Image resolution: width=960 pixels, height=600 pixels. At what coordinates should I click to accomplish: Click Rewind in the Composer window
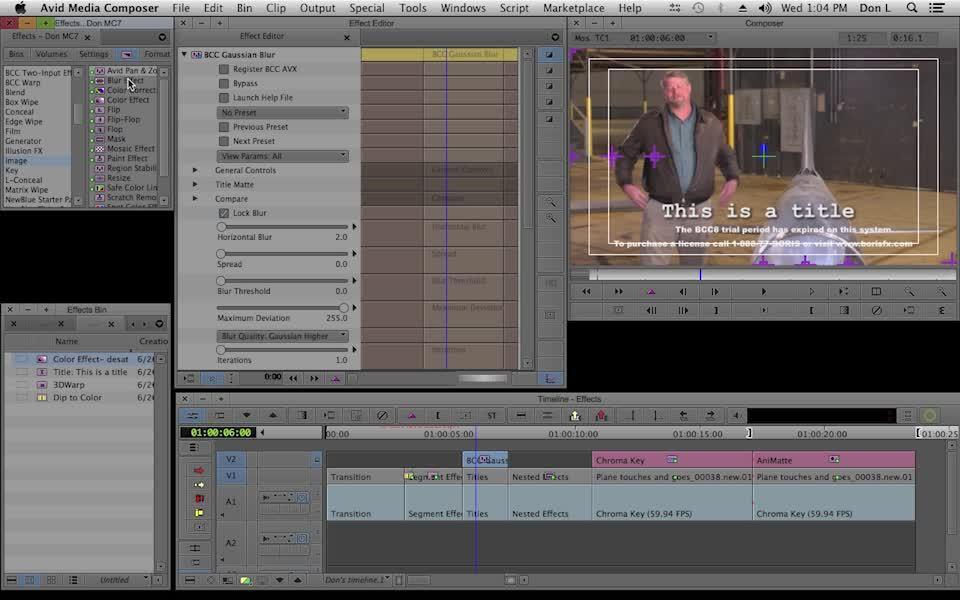tap(587, 292)
